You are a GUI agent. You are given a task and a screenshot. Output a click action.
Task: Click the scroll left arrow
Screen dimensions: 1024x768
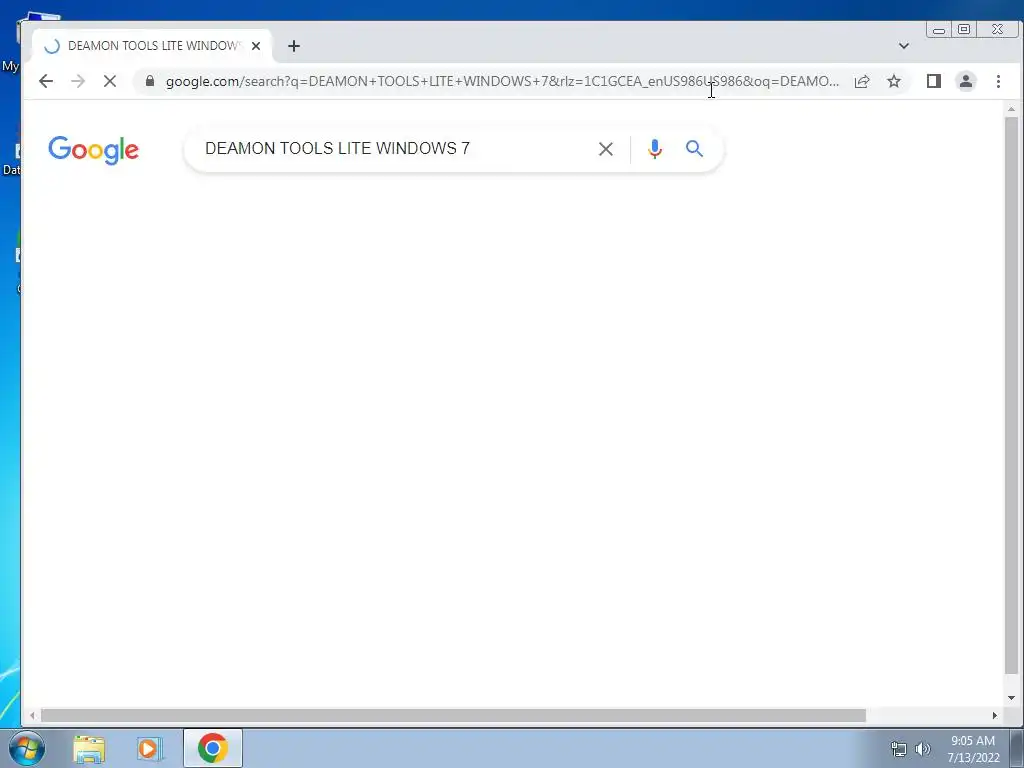point(32,716)
